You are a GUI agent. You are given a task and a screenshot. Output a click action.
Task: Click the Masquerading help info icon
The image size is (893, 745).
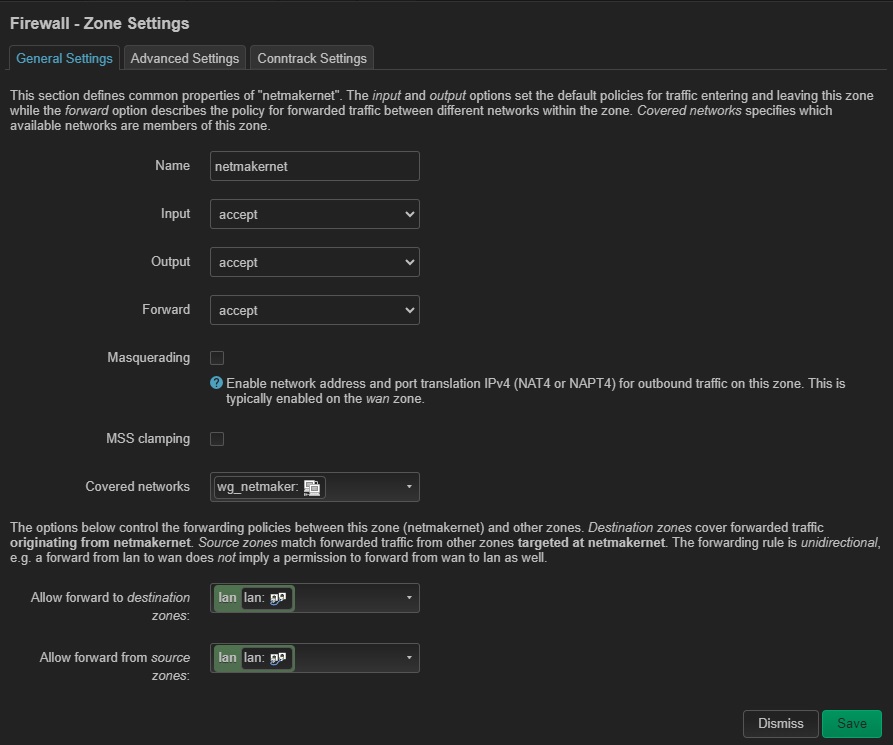pos(216,383)
